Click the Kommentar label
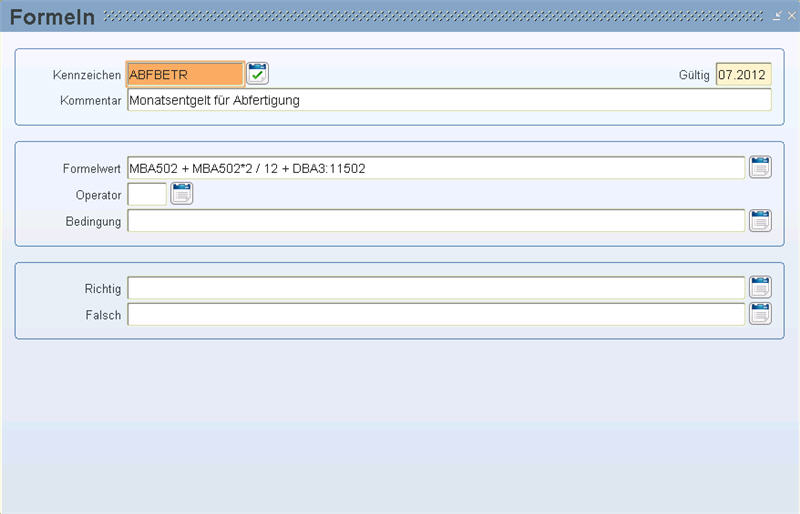 pos(90,101)
